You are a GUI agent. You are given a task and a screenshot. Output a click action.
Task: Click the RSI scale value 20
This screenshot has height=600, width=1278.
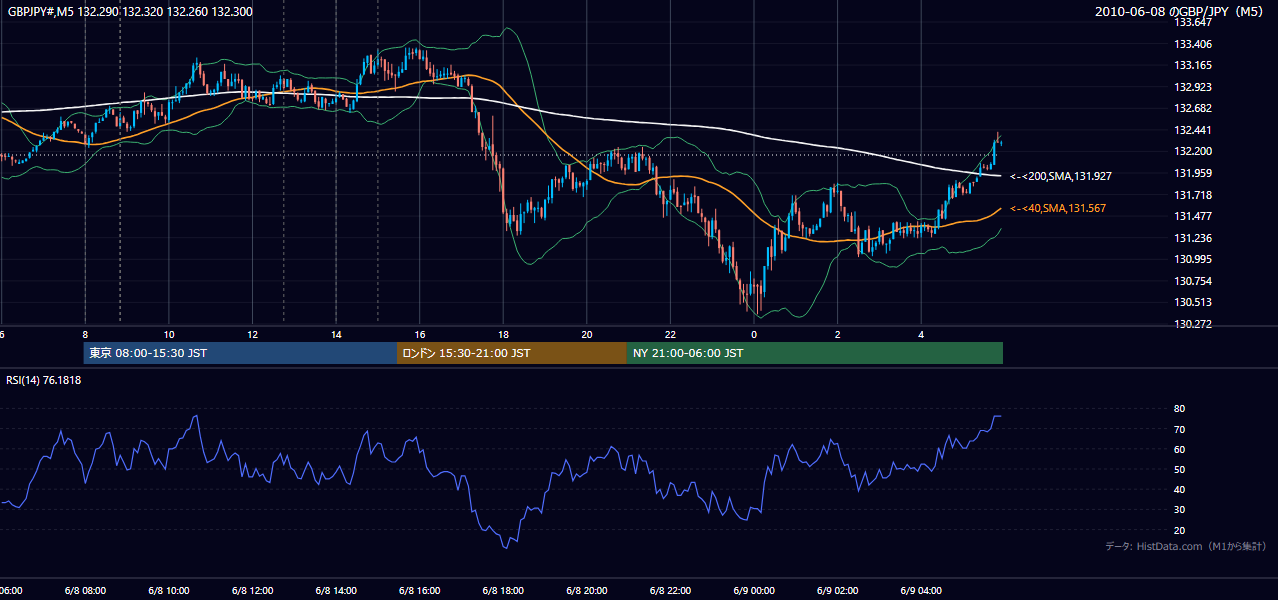1180,530
